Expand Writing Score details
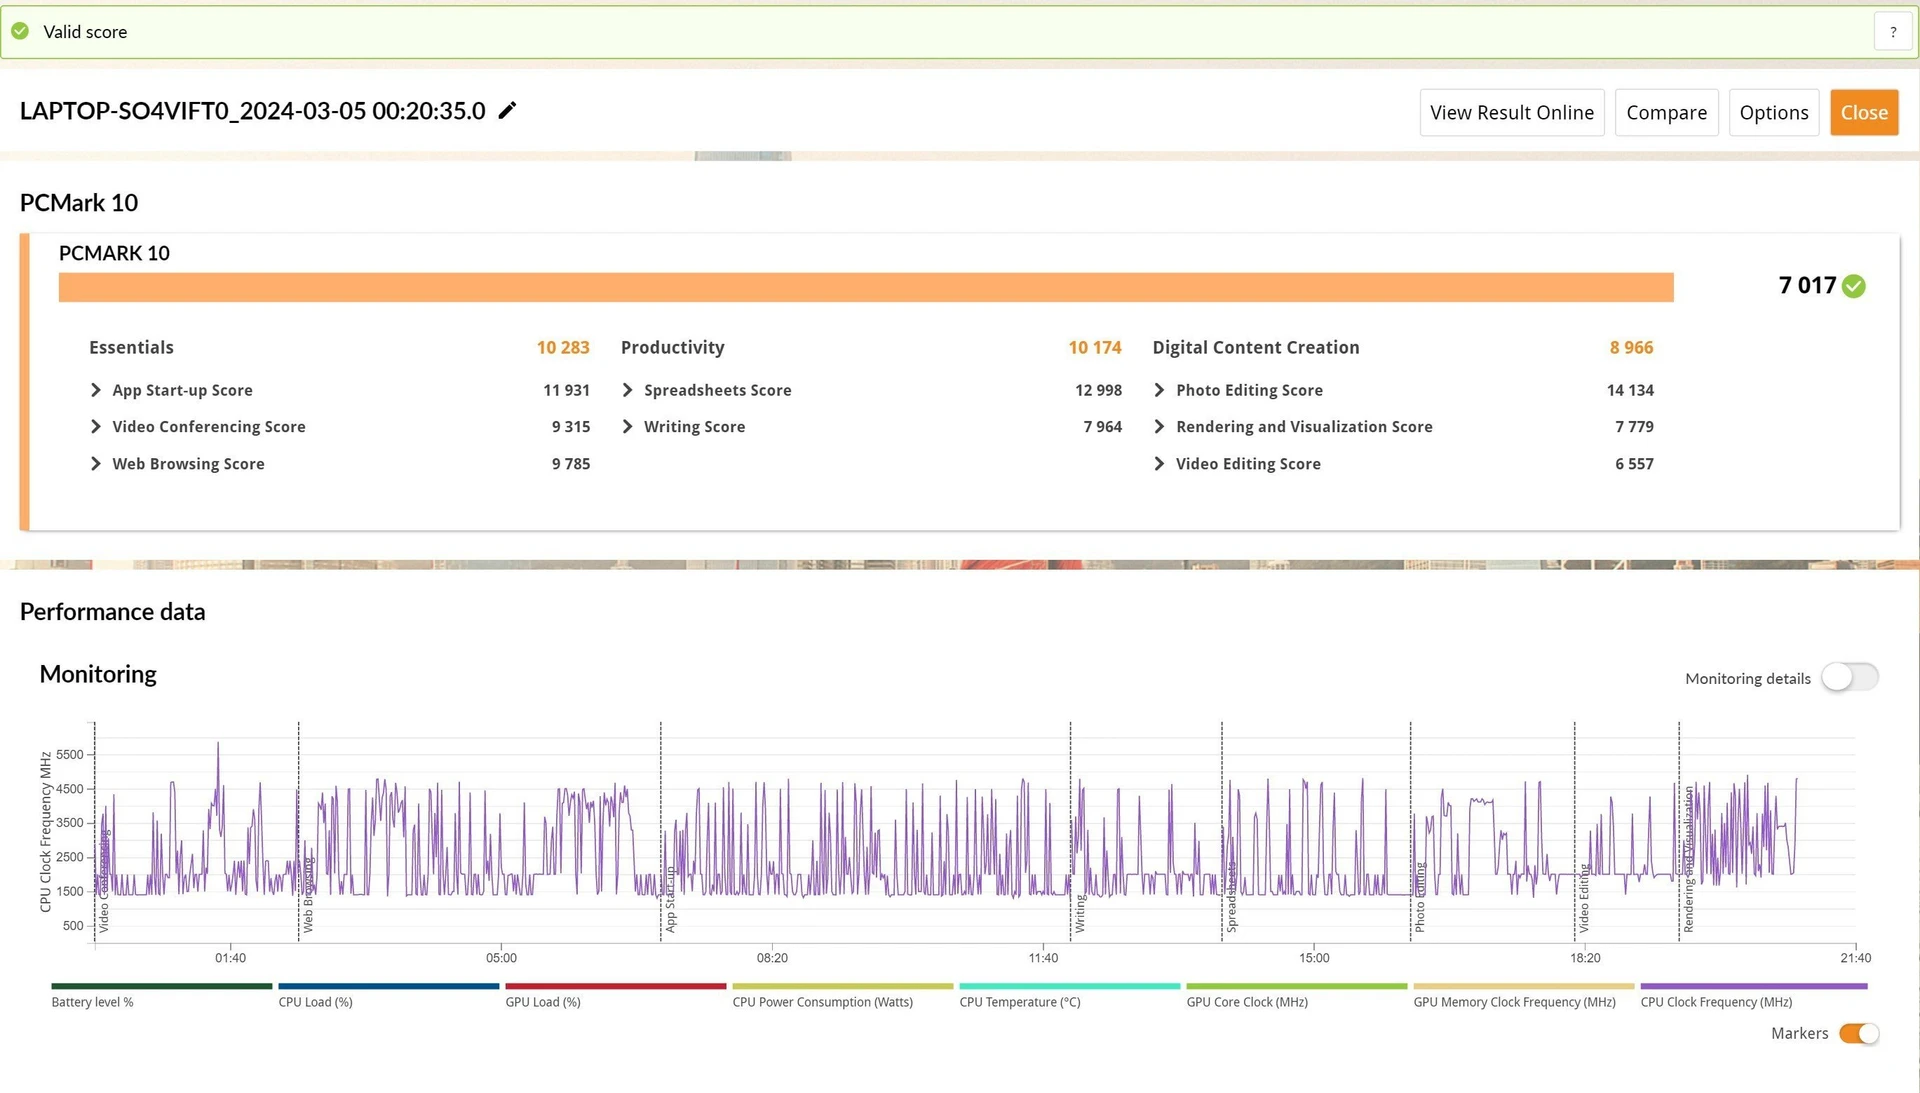Image resolution: width=1920 pixels, height=1093 pixels. [627, 426]
